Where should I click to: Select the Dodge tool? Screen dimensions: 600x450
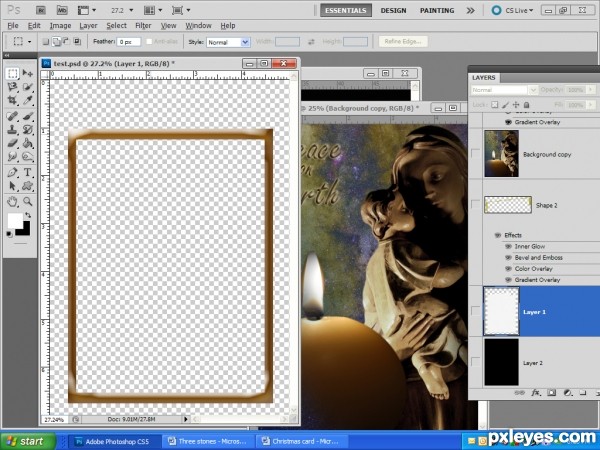(28, 157)
